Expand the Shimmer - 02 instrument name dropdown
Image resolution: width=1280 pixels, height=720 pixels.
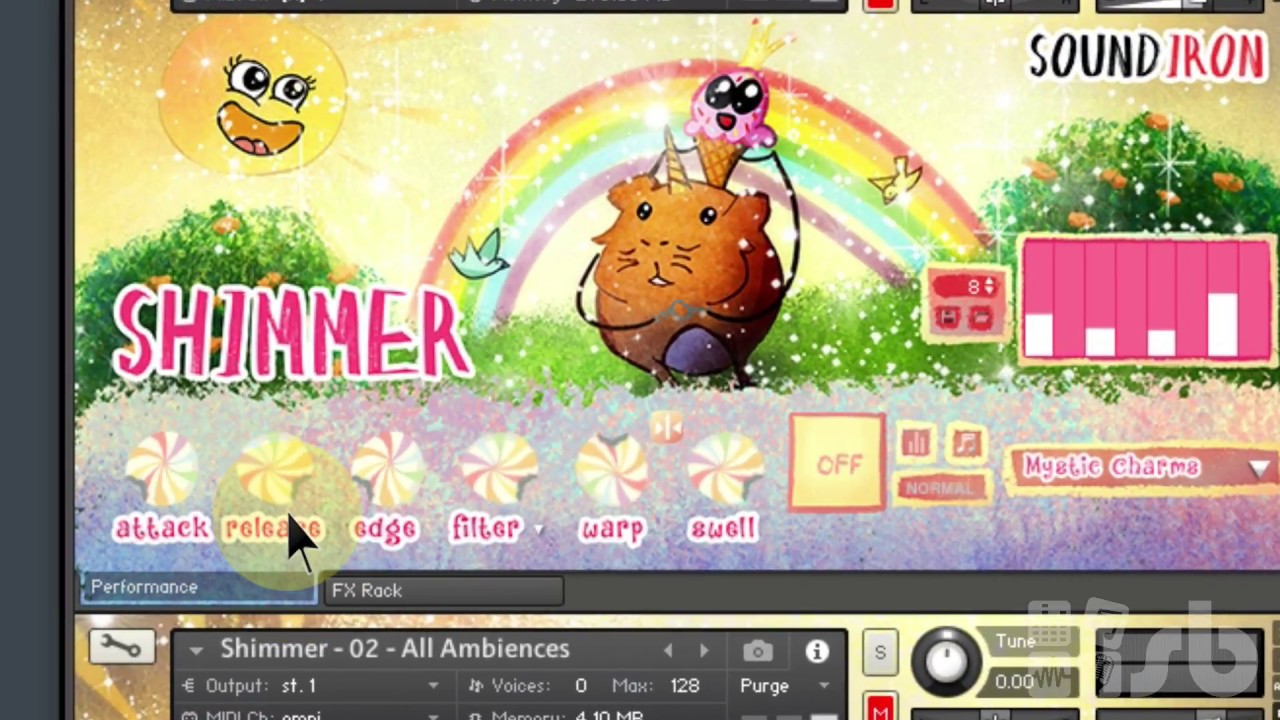tap(196, 650)
